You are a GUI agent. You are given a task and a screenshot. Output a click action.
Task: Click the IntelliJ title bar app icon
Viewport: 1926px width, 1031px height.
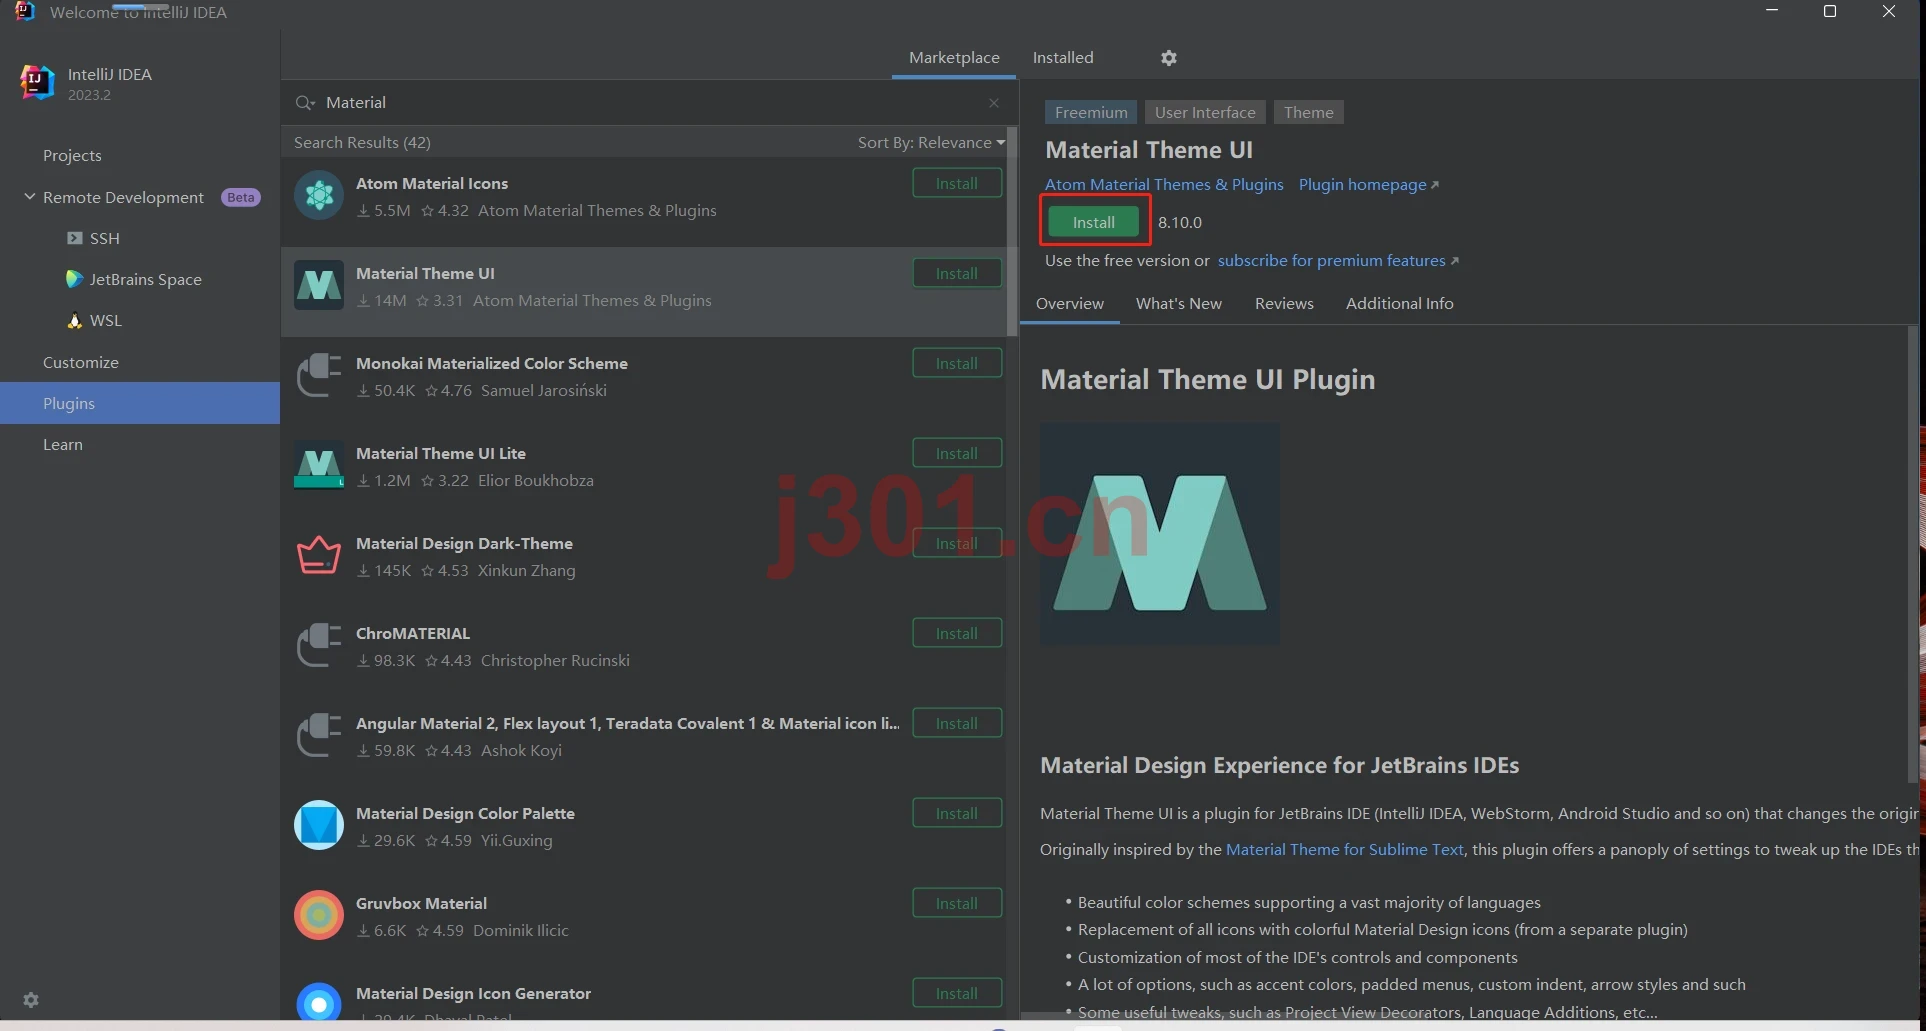point(25,12)
